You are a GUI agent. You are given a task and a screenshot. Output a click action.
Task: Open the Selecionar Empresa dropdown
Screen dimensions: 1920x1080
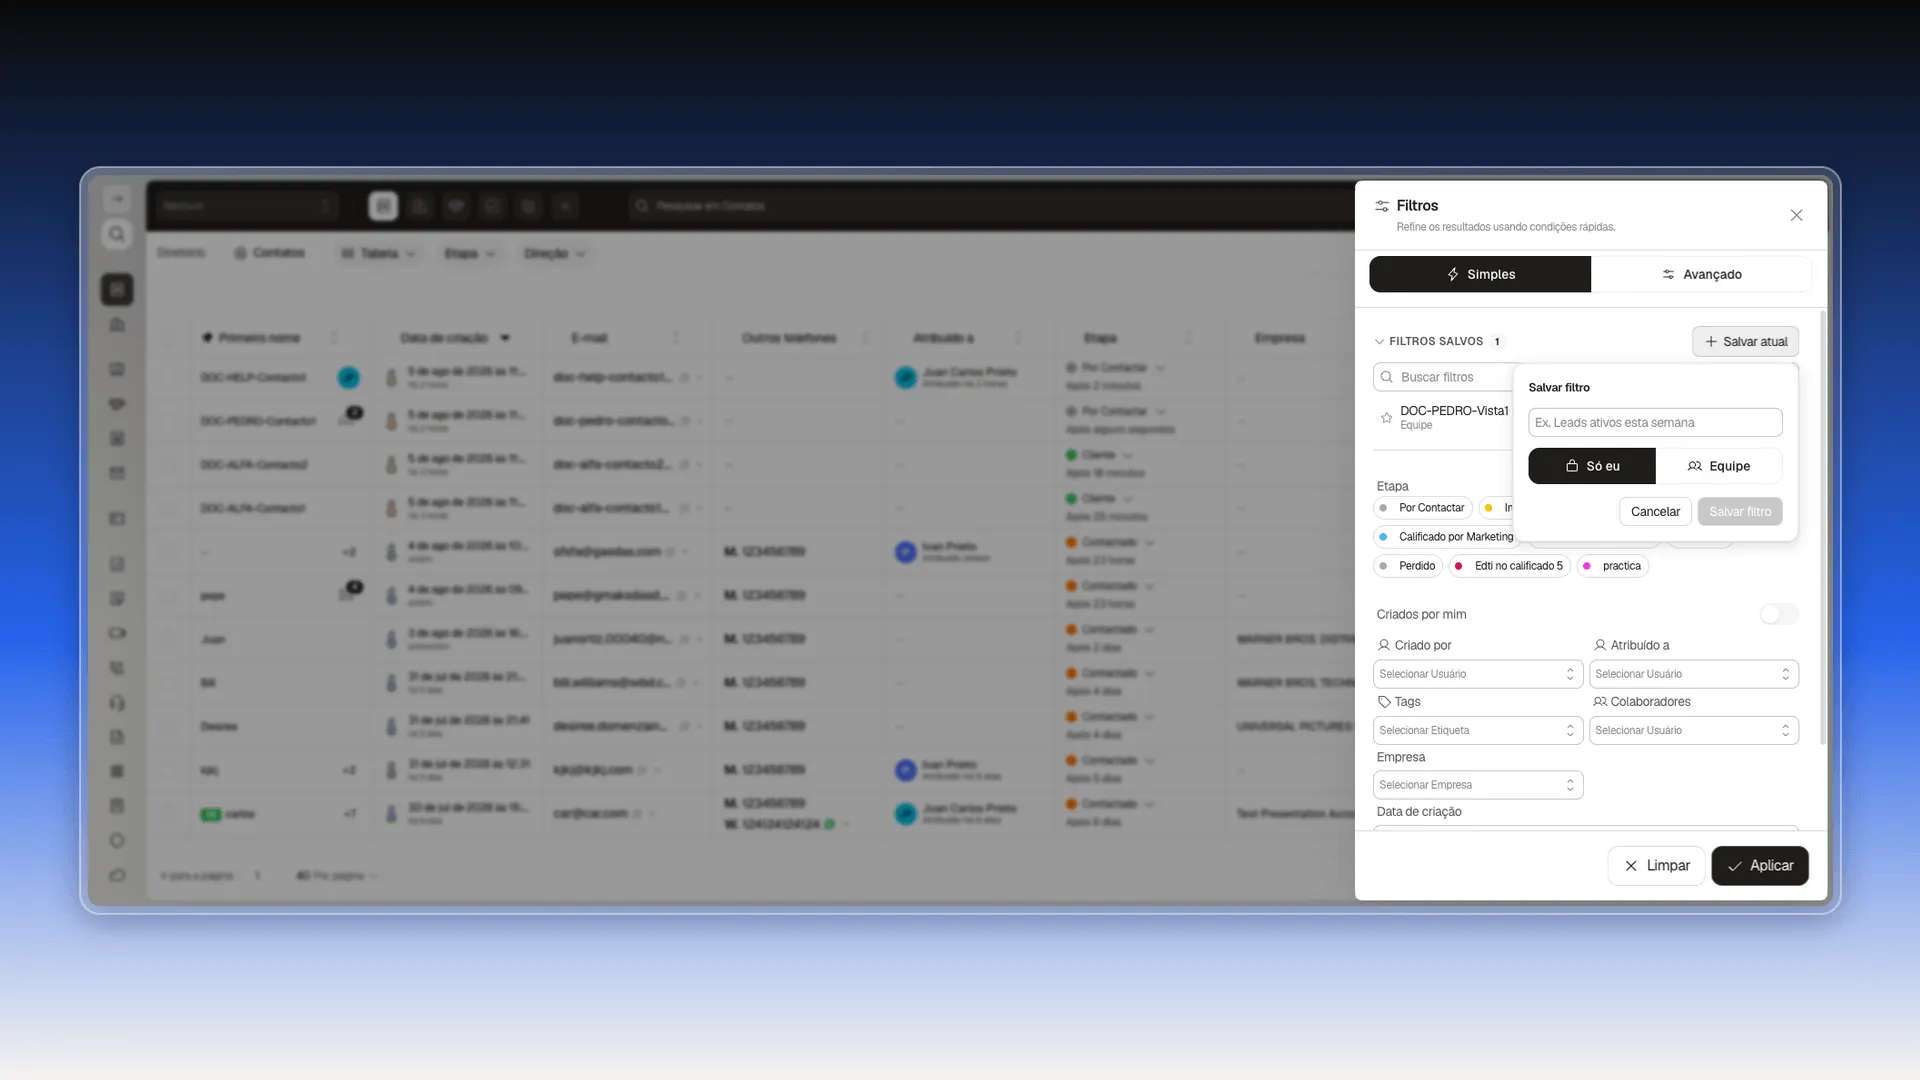coord(1478,785)
